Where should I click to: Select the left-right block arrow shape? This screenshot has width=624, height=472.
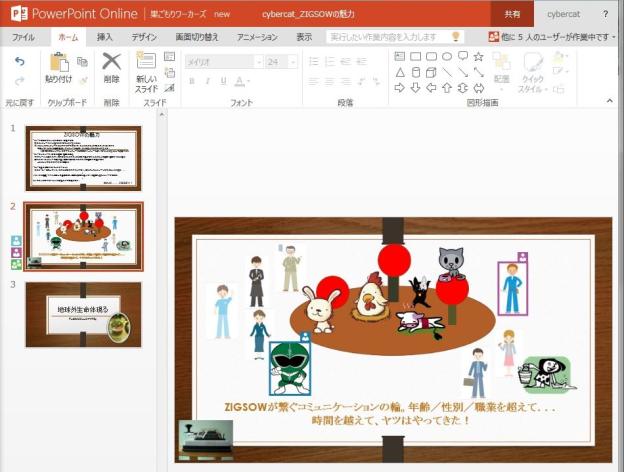pyautogui.click(x=479, y=88)
